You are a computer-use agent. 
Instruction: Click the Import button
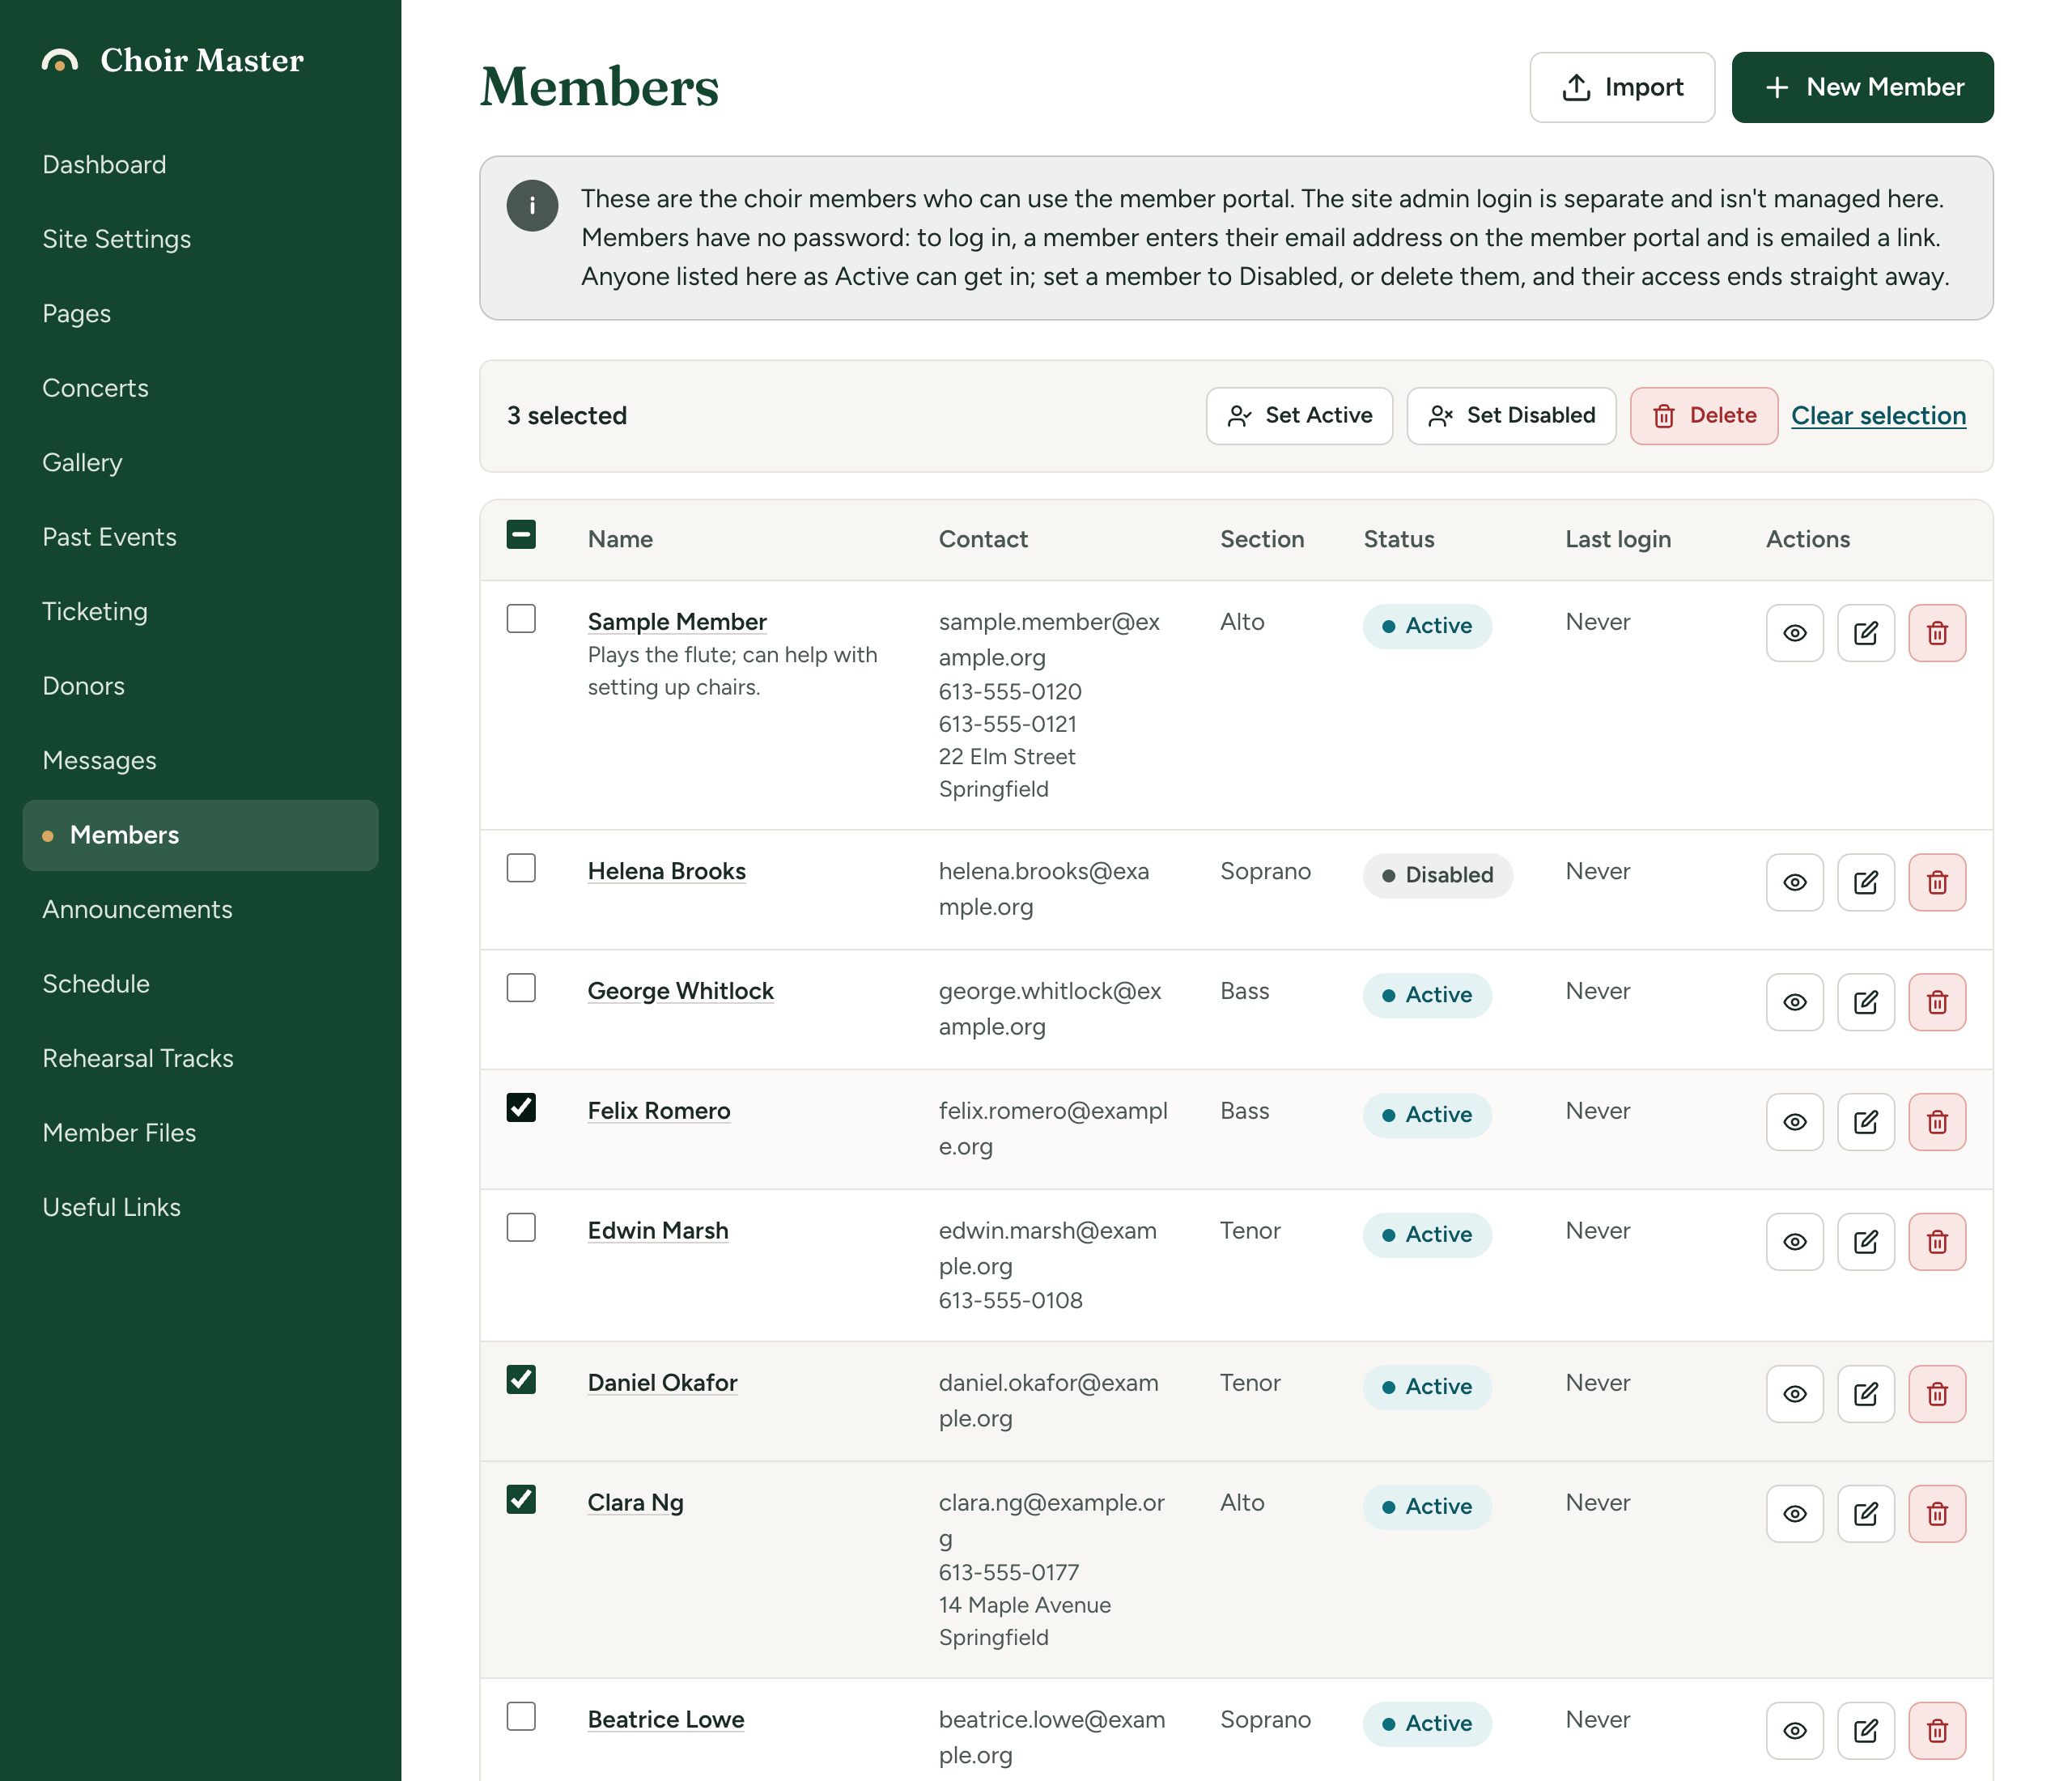coord(1622,88)
